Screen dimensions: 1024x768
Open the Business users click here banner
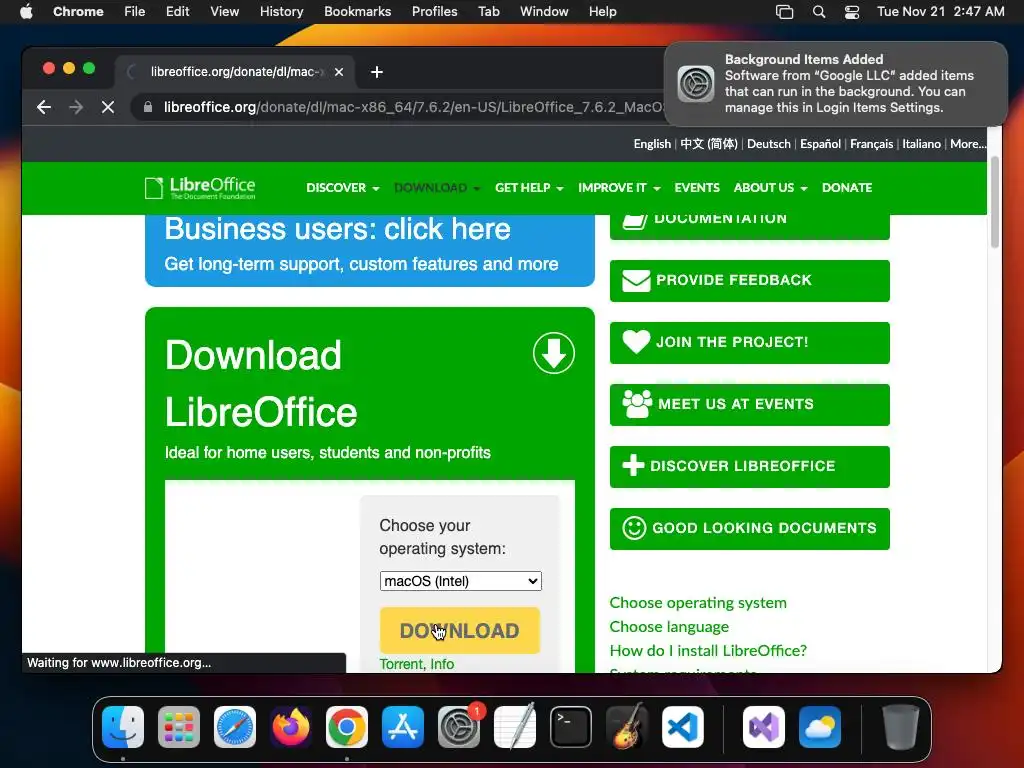(370, 249)
